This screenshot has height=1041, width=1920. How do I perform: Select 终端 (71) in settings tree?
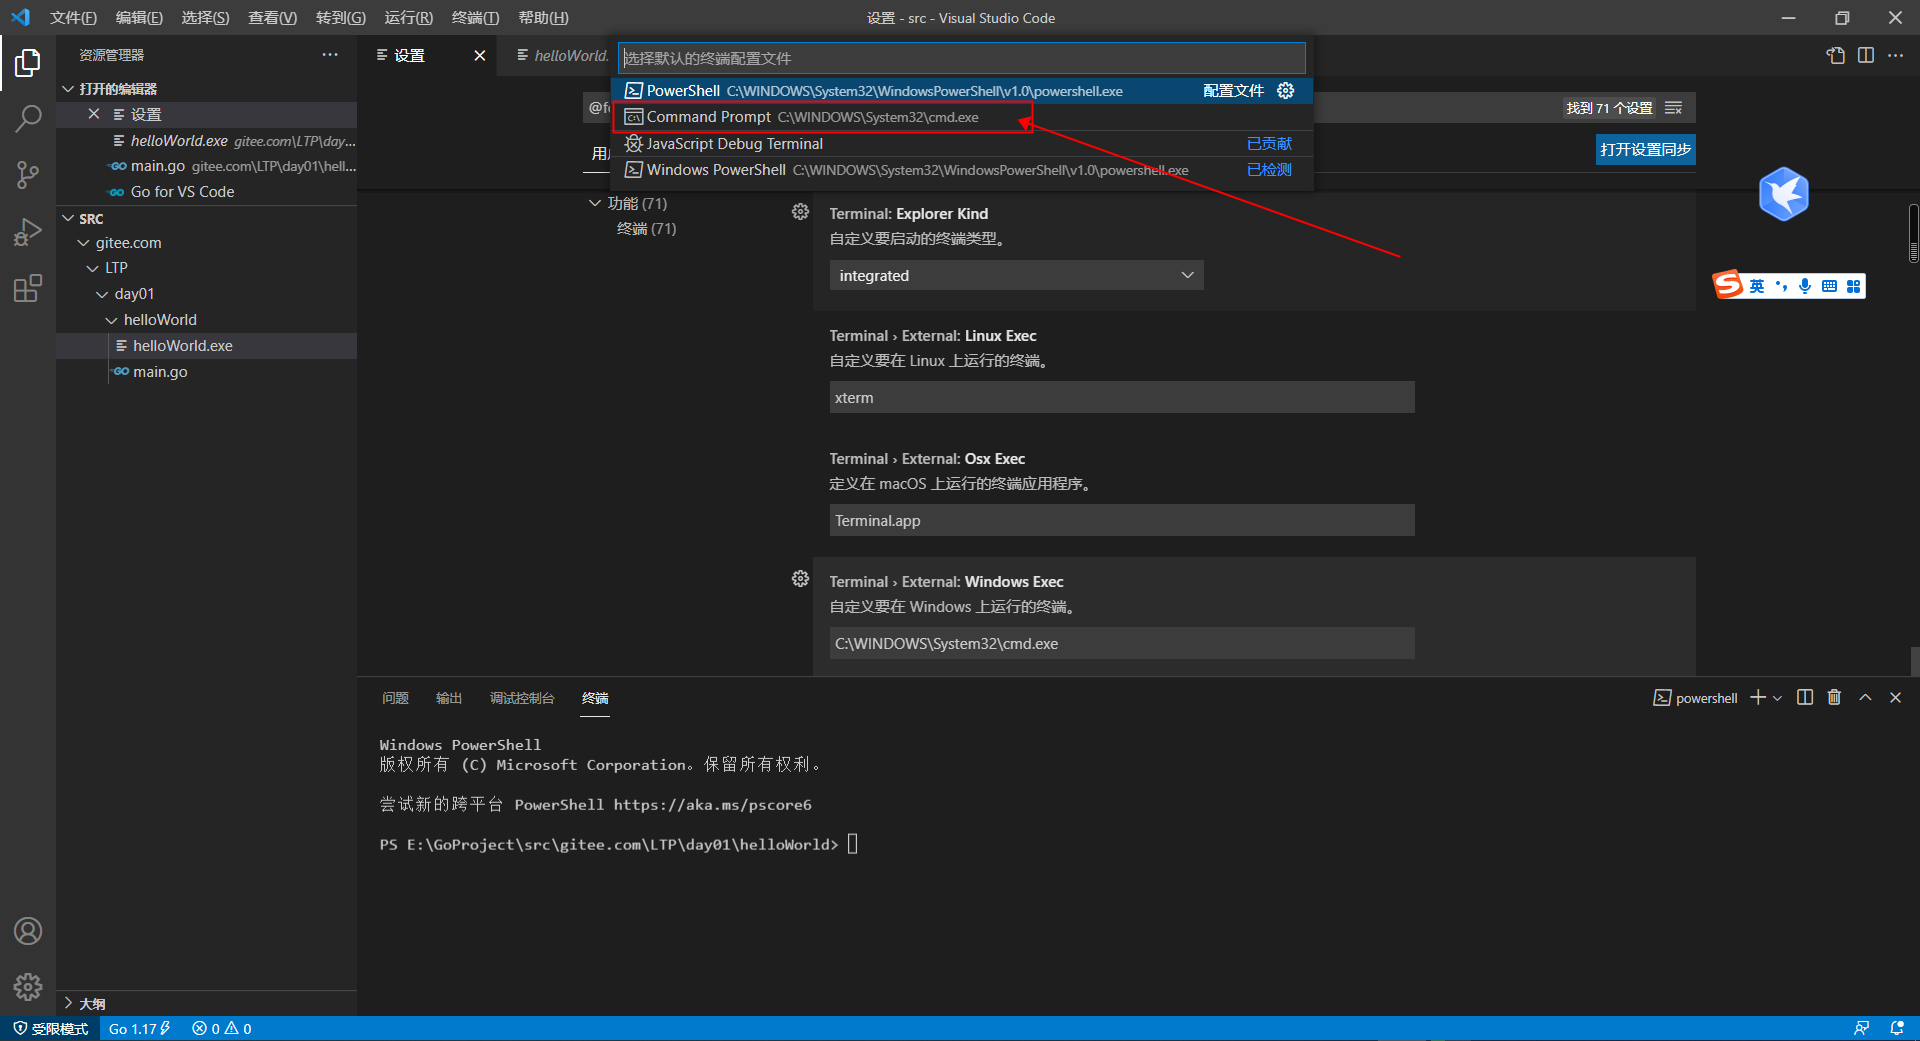646,229
